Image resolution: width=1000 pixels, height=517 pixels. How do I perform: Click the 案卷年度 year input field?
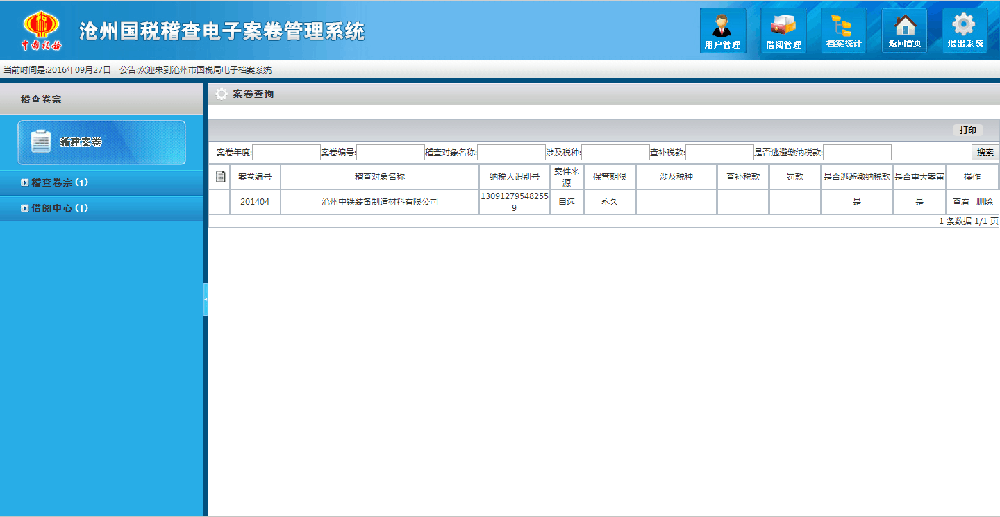(285, 152)
